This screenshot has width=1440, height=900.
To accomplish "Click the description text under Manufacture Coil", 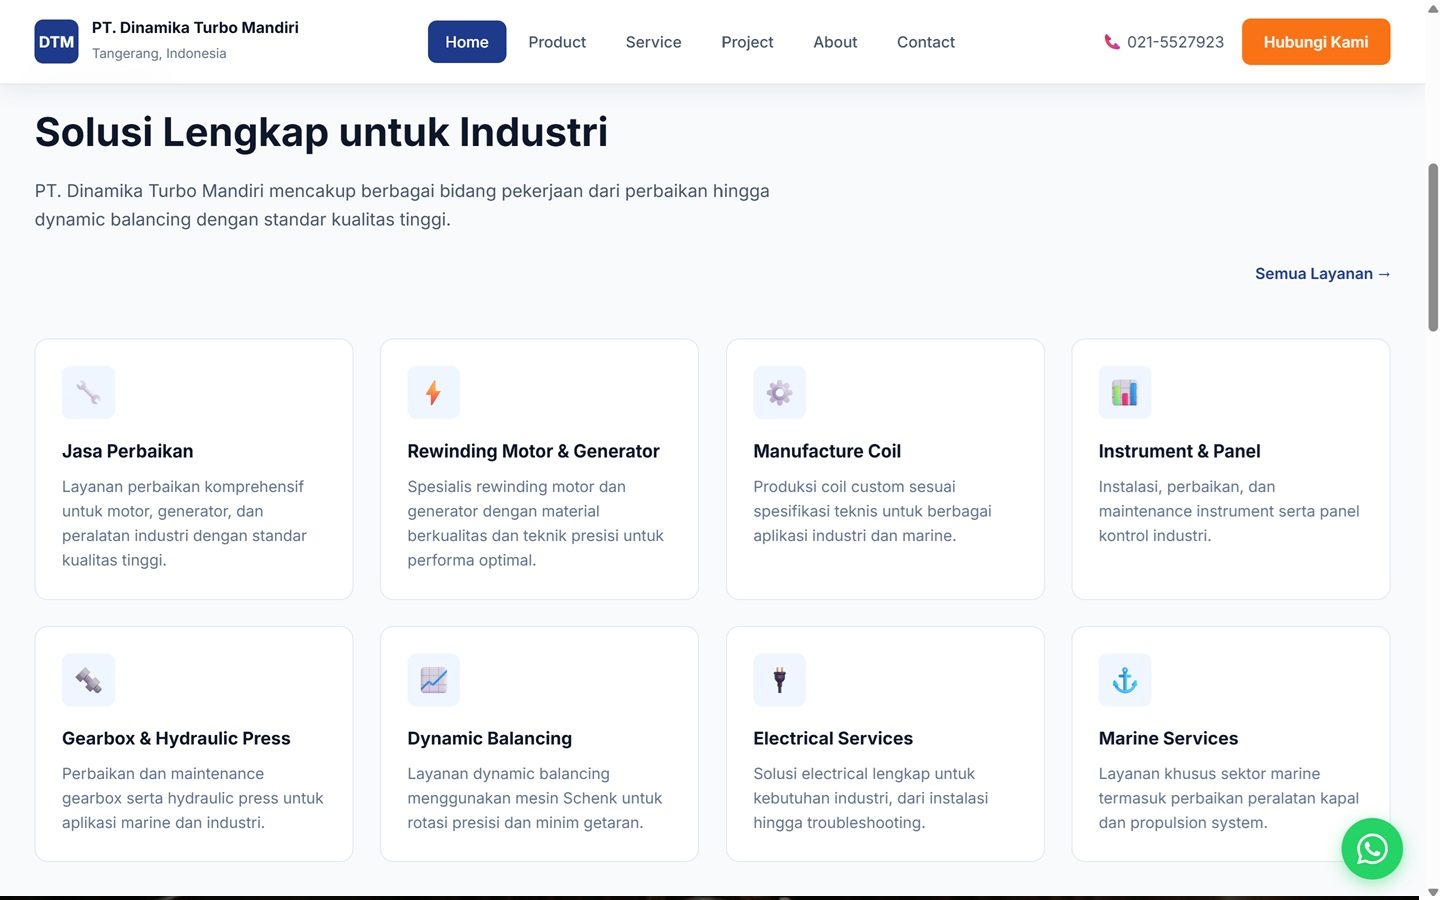I will pyautogui.click(x=872, y=511).
